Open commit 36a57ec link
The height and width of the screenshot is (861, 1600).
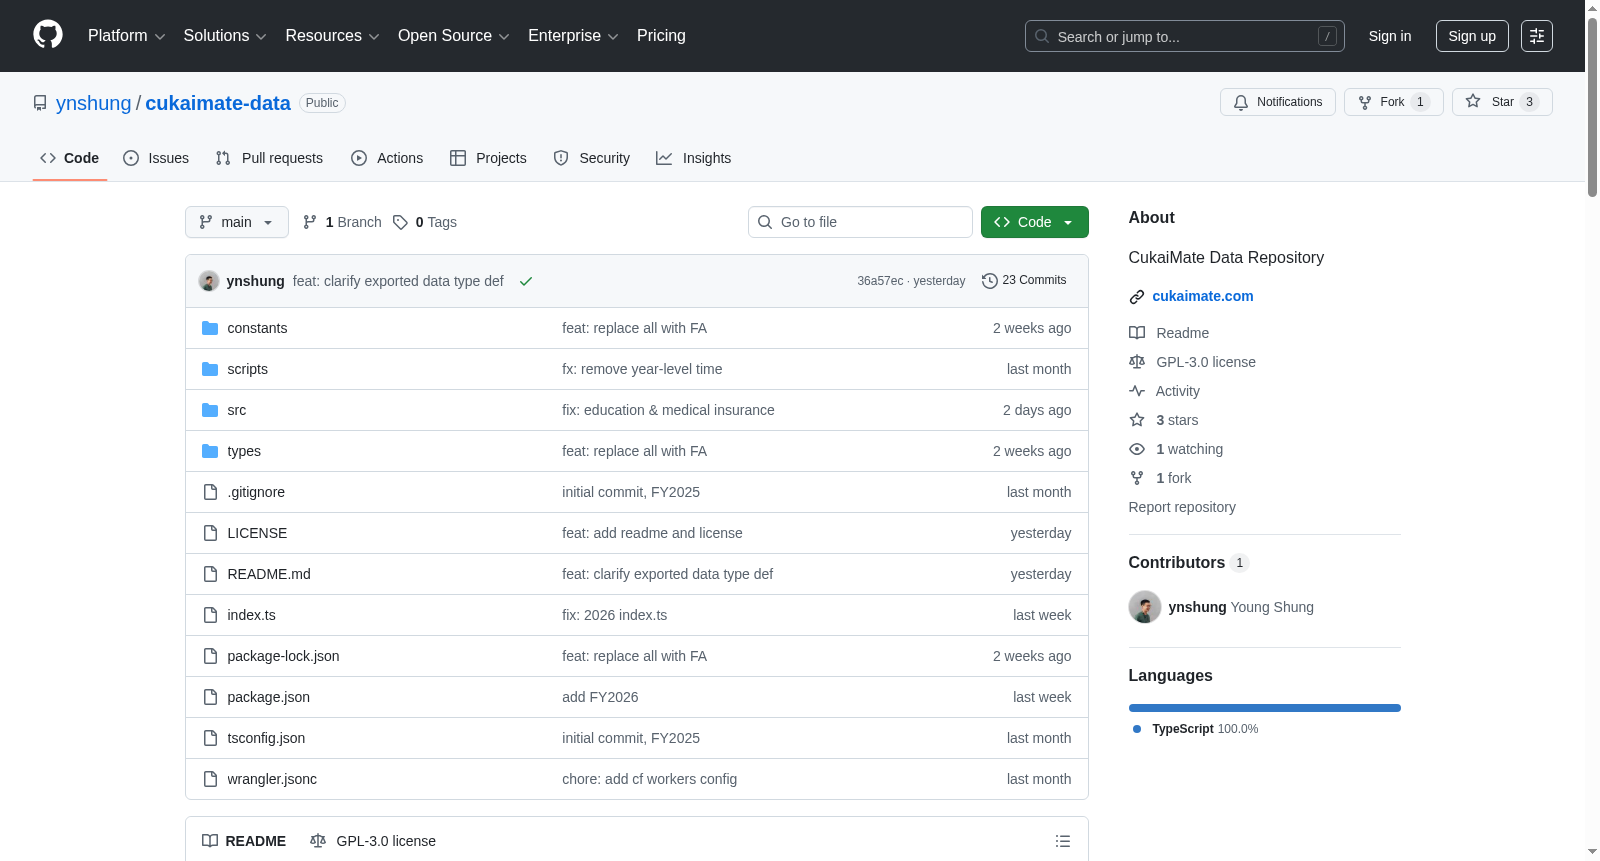point(880,281)
